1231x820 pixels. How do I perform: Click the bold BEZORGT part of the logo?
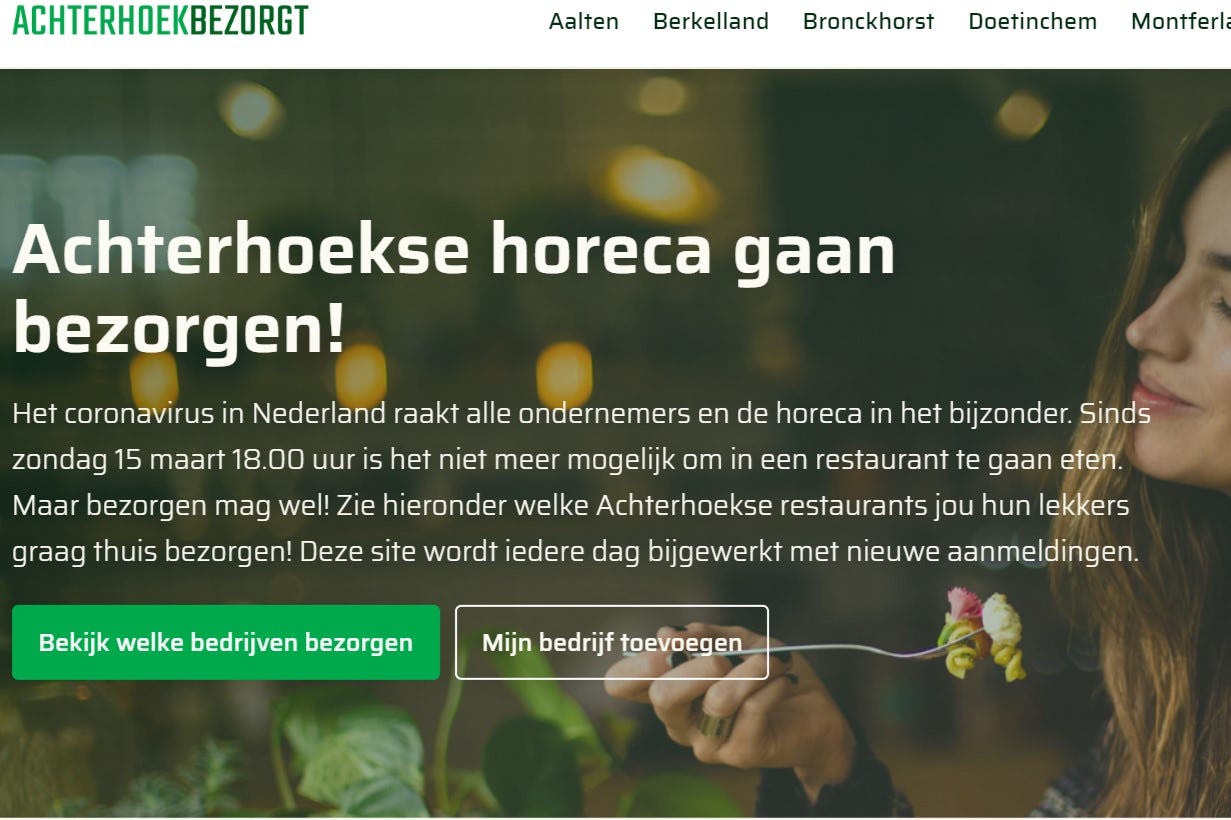click(x=248, y=20)
